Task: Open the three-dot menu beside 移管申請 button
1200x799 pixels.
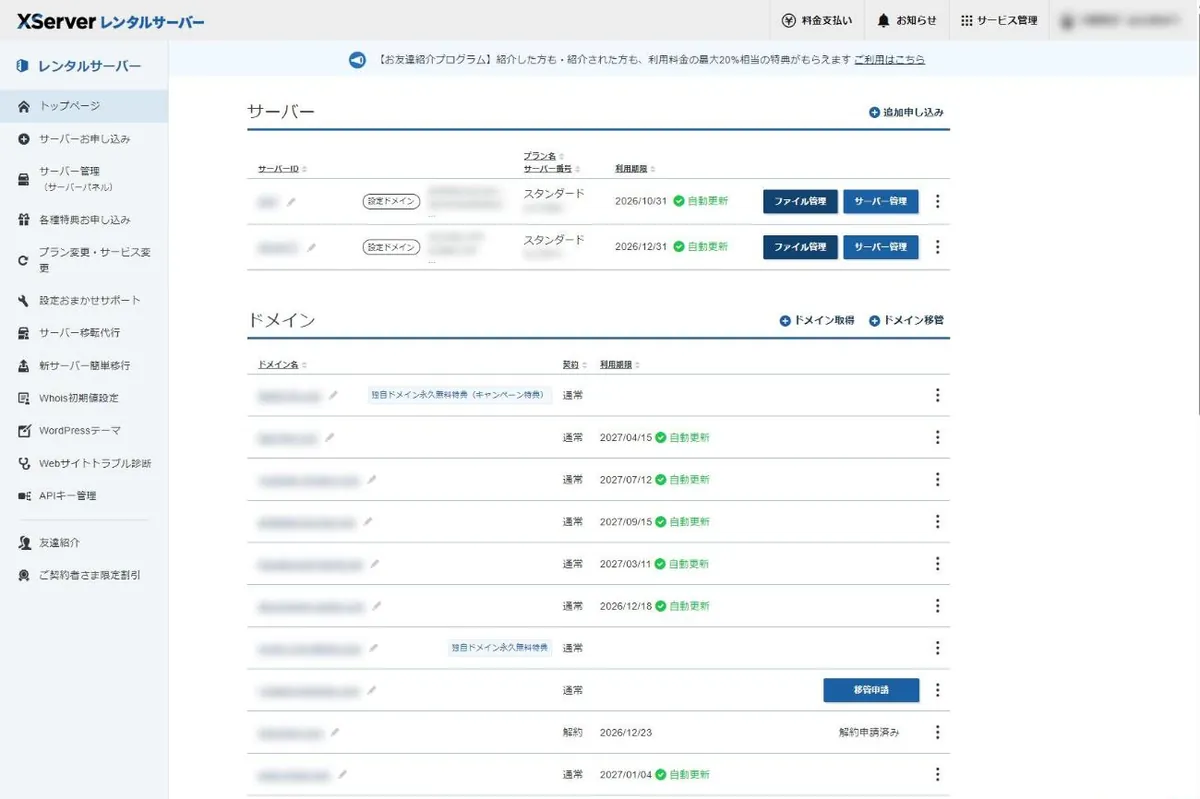Action: tap(937, 690)
